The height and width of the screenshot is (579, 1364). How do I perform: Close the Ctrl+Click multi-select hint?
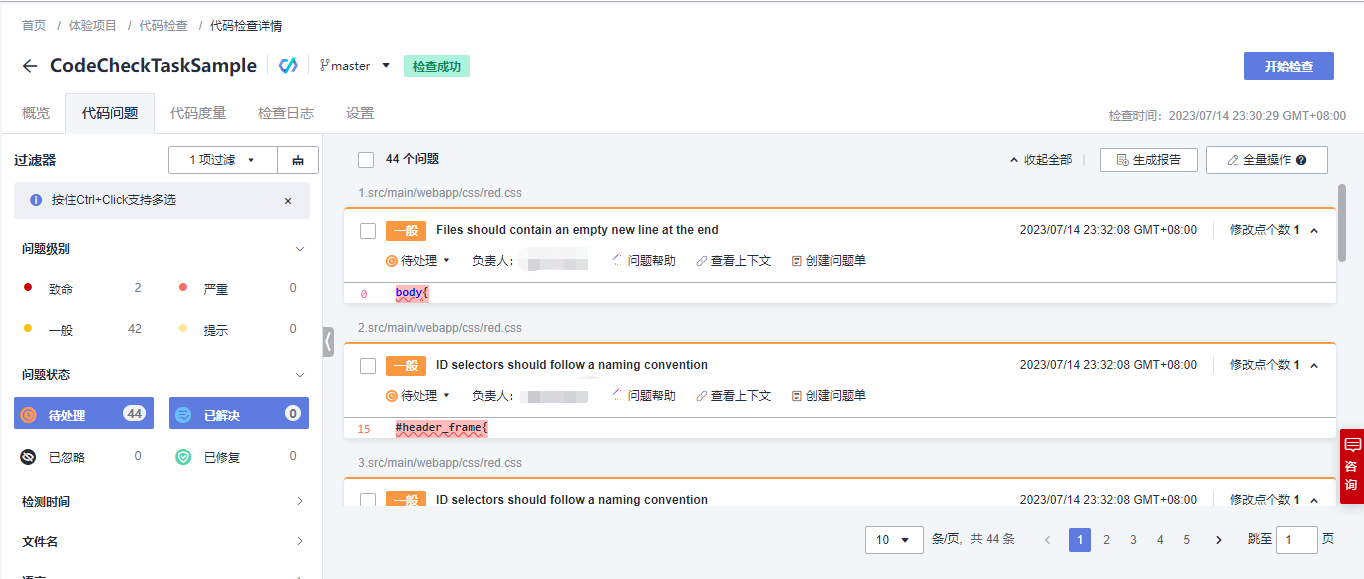pos(288,200)
